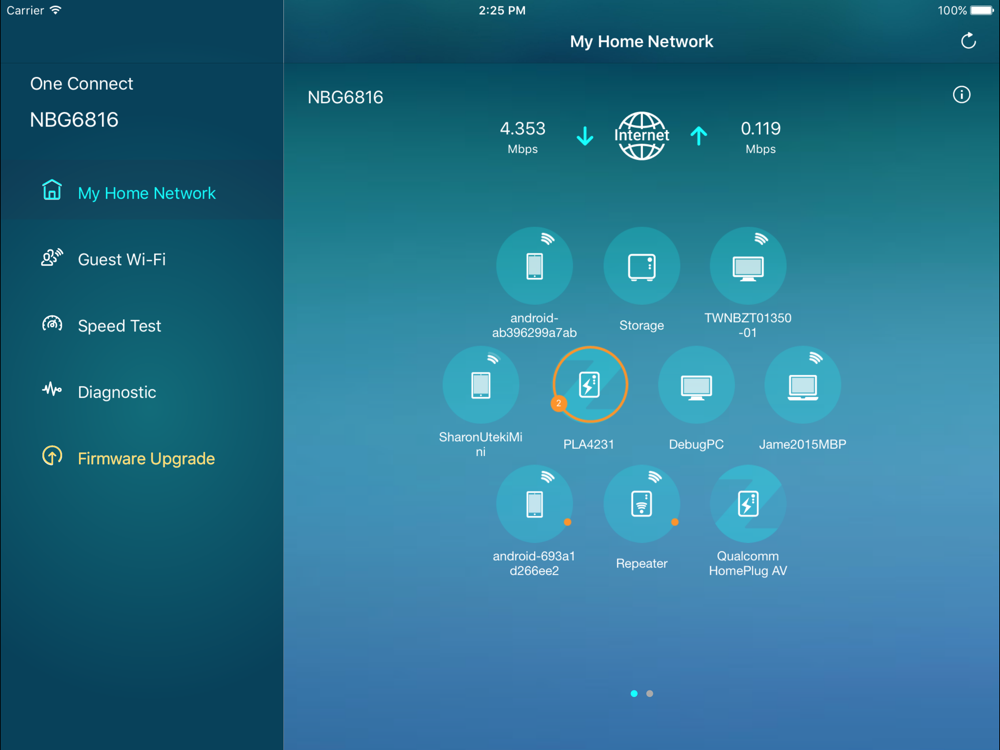Select Diagnostic from the sidebar
The width and height of the screenshot is (1000, 750).
coord(116,392)
